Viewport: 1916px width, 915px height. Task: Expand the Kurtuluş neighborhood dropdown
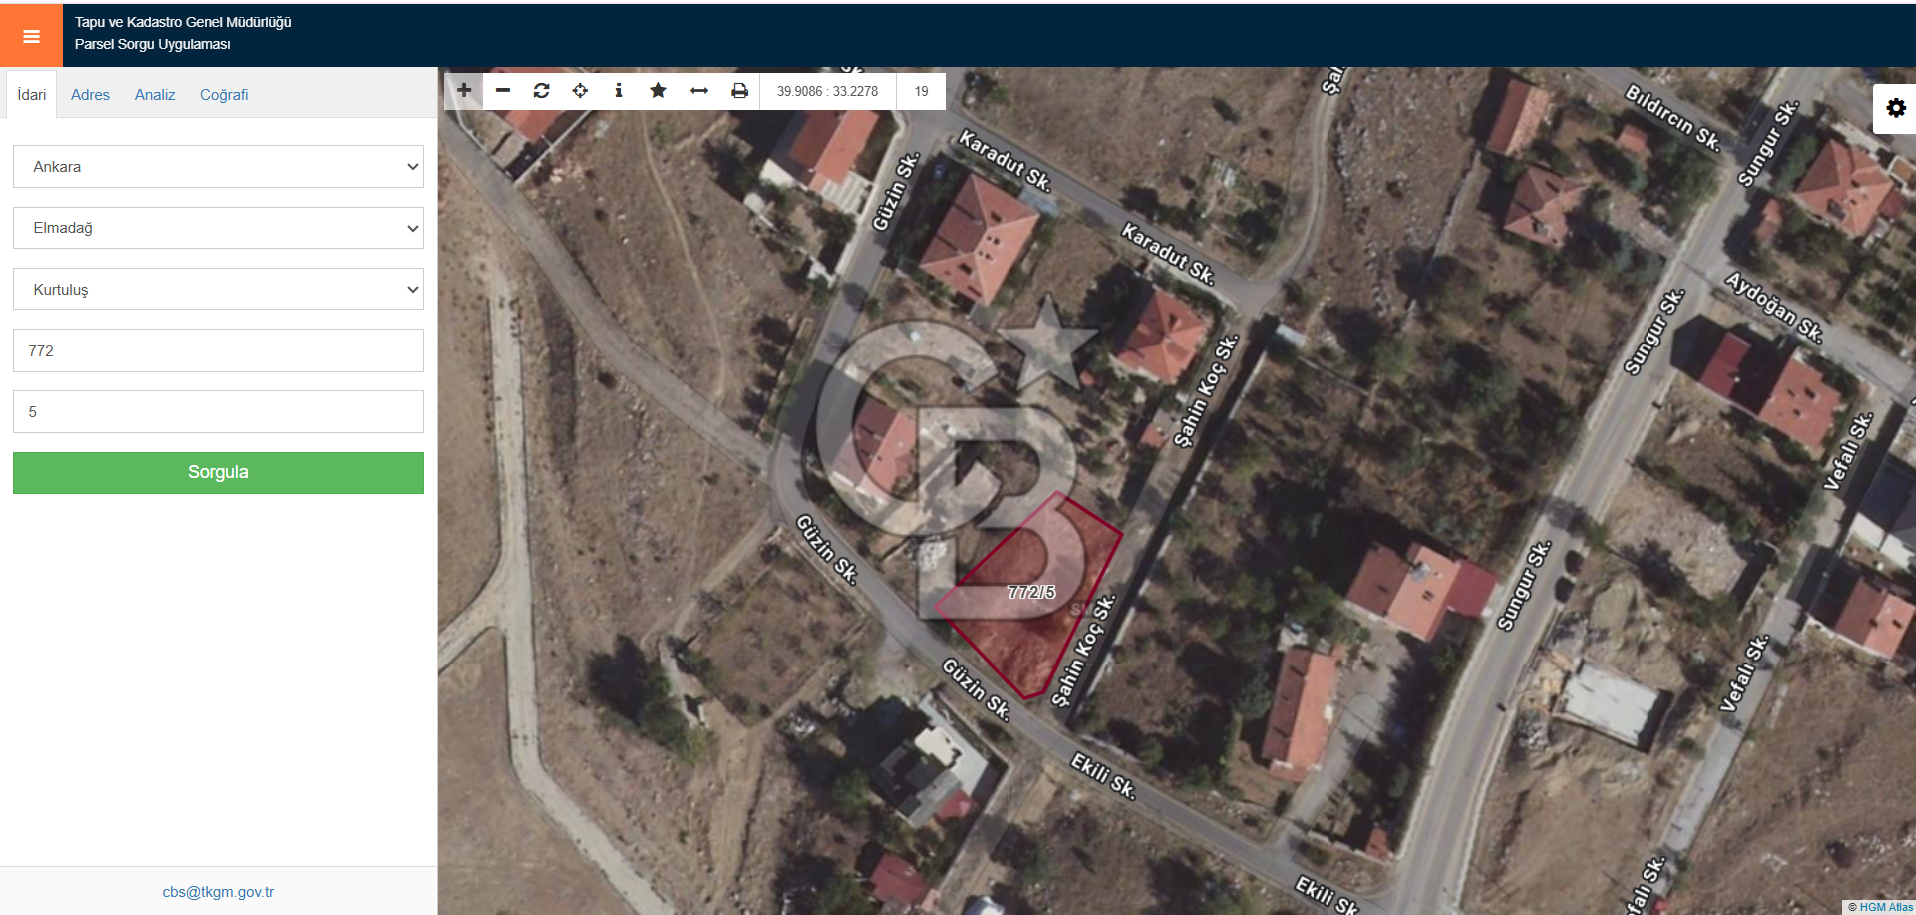[x=218, y=290]
